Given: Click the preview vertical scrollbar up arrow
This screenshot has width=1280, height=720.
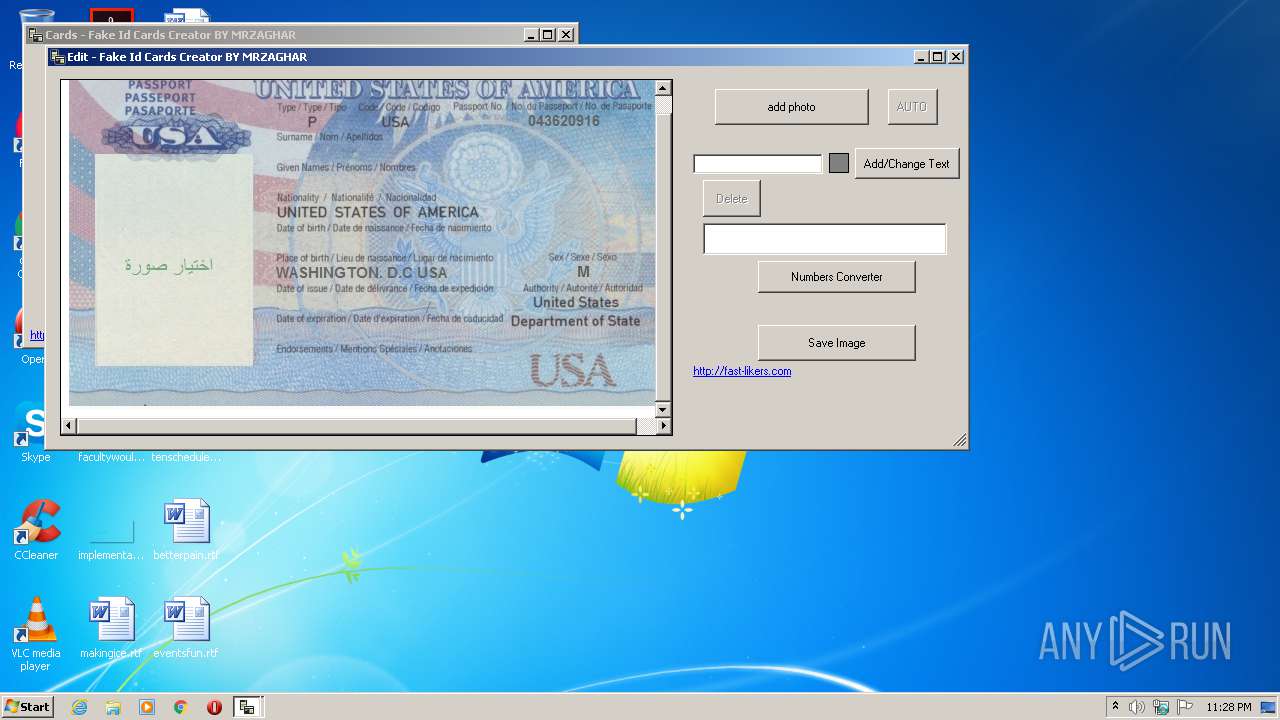Looking at the screenshot, I should coord(662,89).
